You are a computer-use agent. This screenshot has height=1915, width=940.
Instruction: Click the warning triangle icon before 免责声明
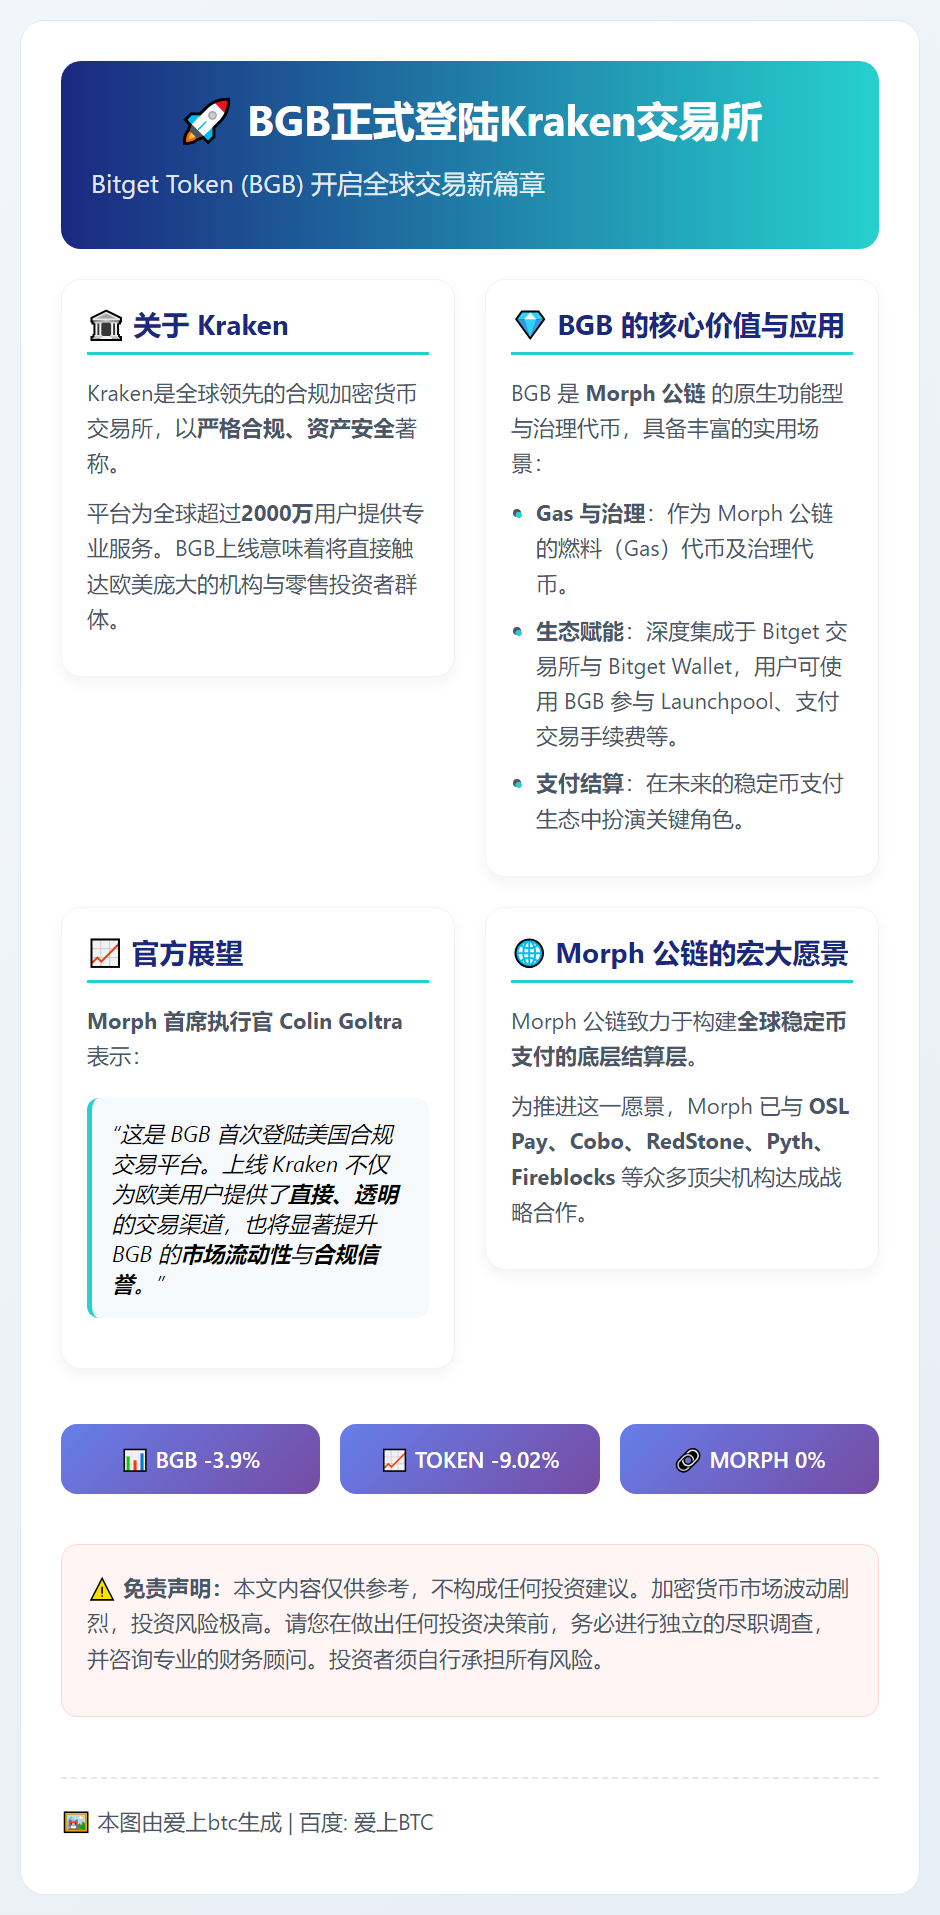click(101, 1589)
